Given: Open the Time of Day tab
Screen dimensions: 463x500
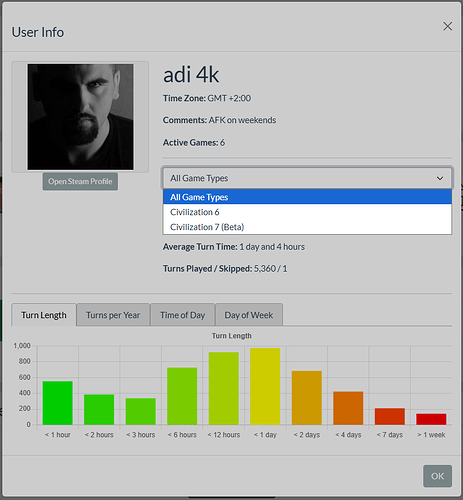Looking at the screenshot, I should [182, 315].
